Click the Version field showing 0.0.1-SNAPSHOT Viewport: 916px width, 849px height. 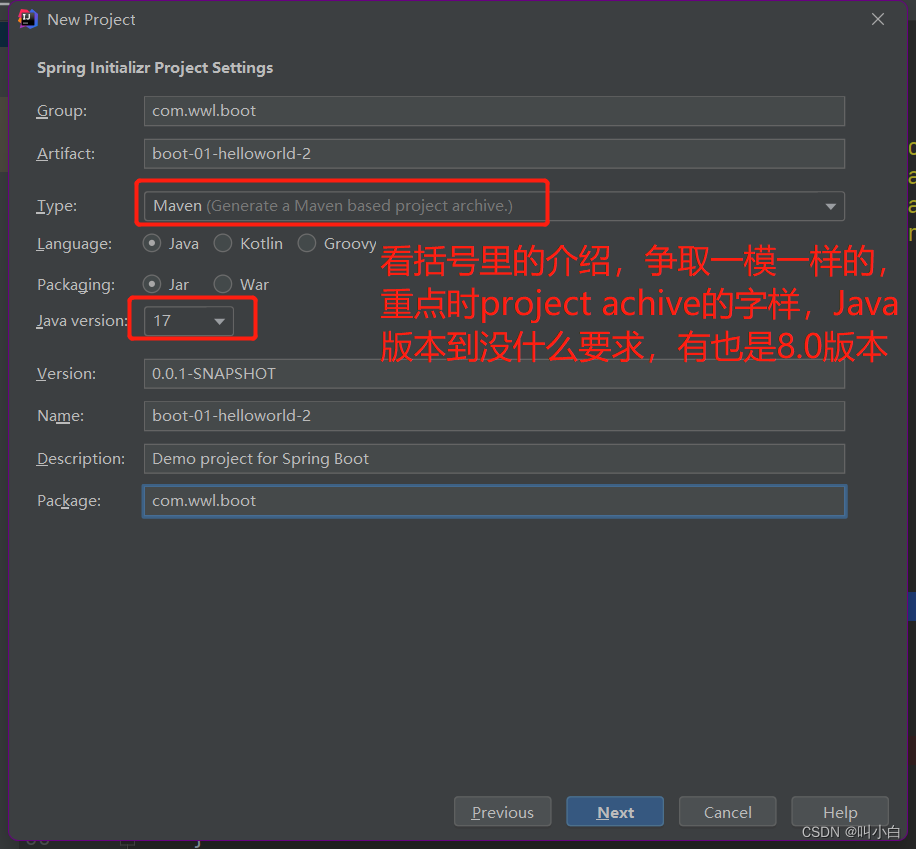(494, 373)
